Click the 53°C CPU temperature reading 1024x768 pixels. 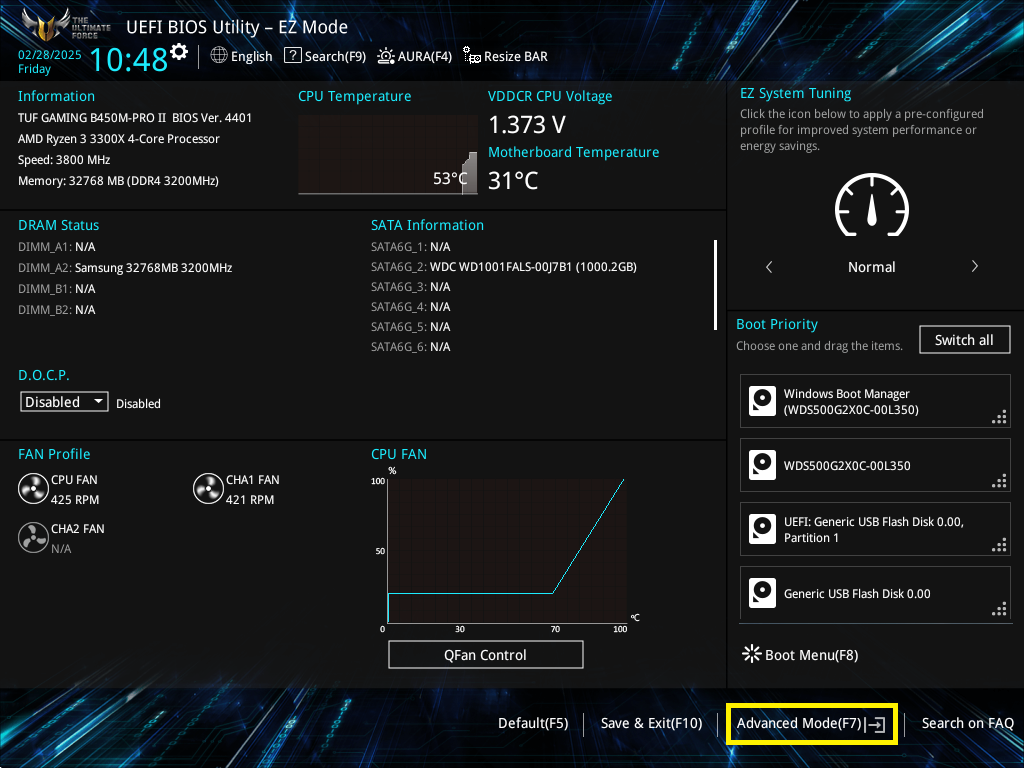(x=451, y=178)
